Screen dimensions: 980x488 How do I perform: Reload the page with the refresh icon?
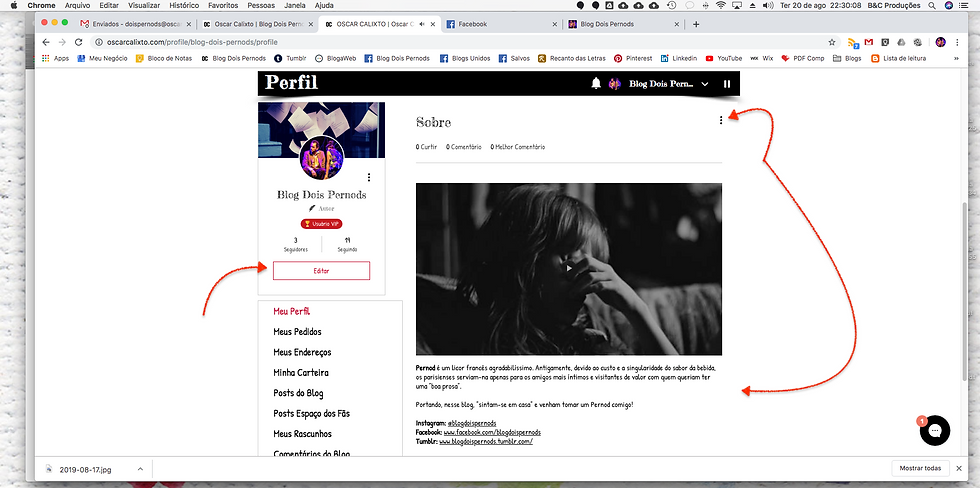point(78,42)
